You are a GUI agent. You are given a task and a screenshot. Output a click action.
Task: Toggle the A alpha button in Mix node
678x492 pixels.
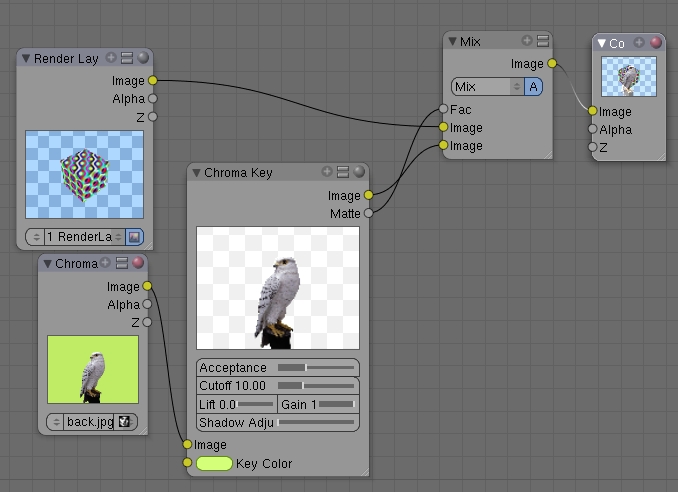click(x=534, y=86)
